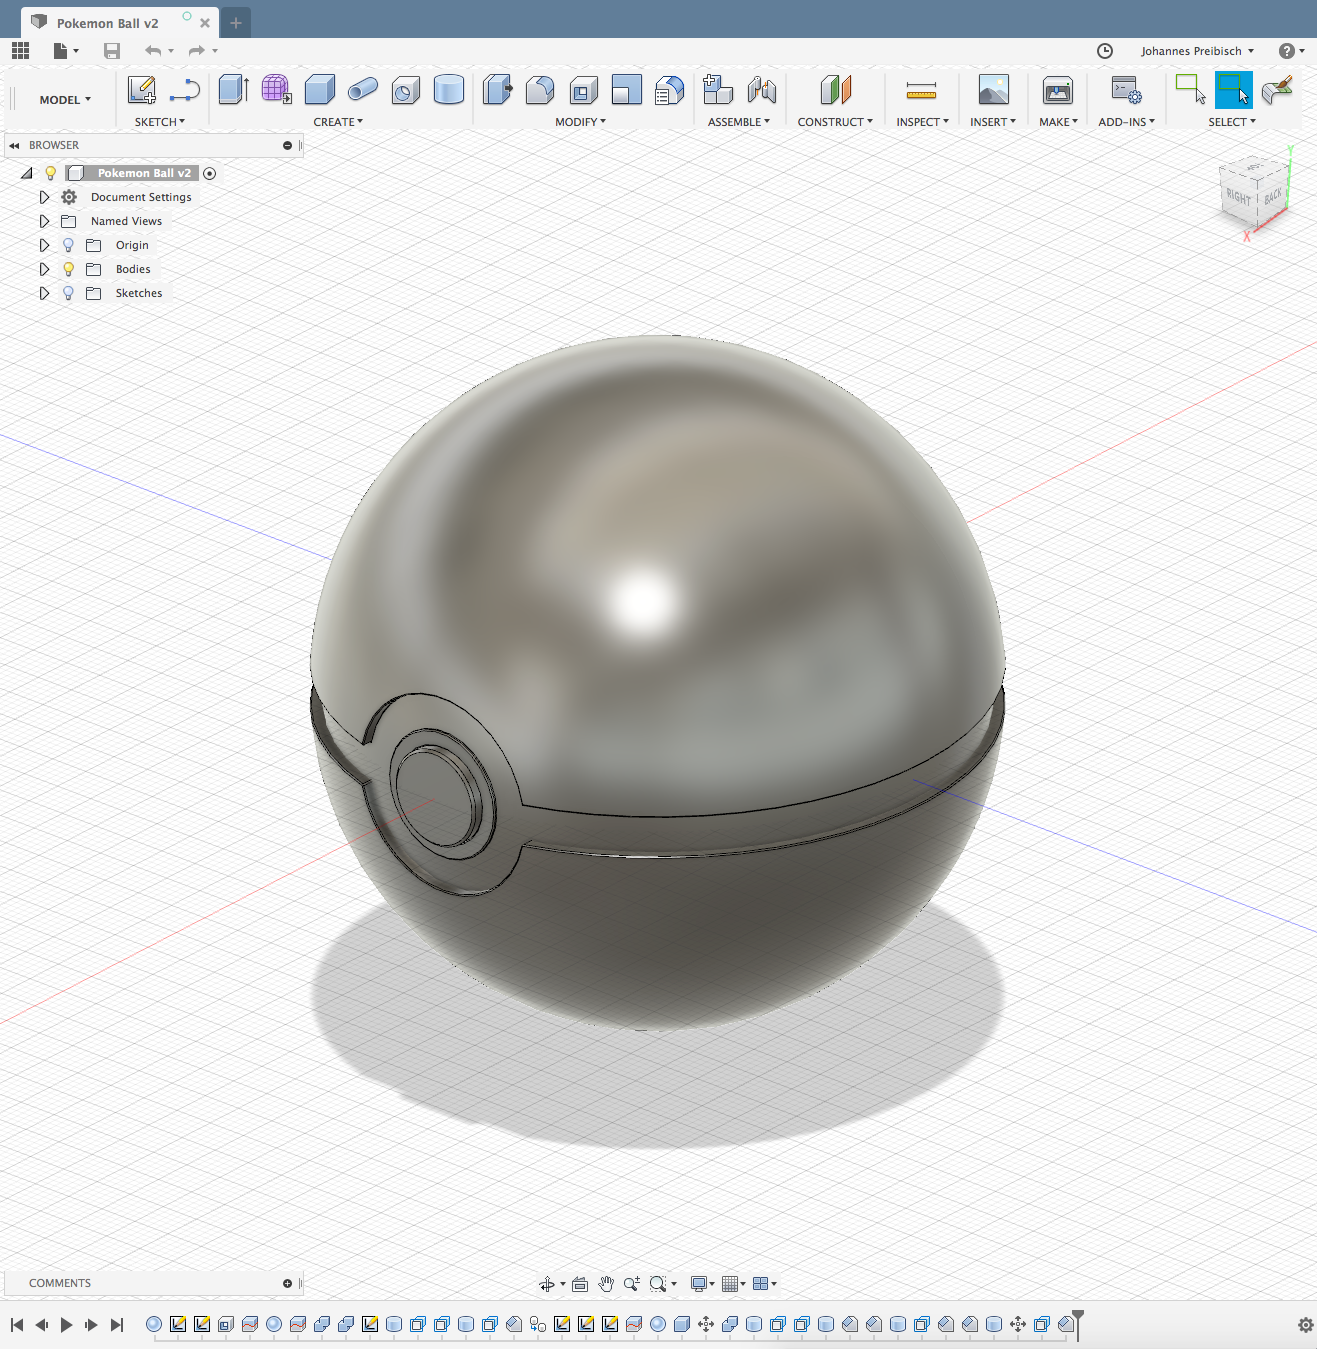The height and width of the screenshot is (1349, 1317).
Task: Open the File menu dropdown
Action: (66, 51)
